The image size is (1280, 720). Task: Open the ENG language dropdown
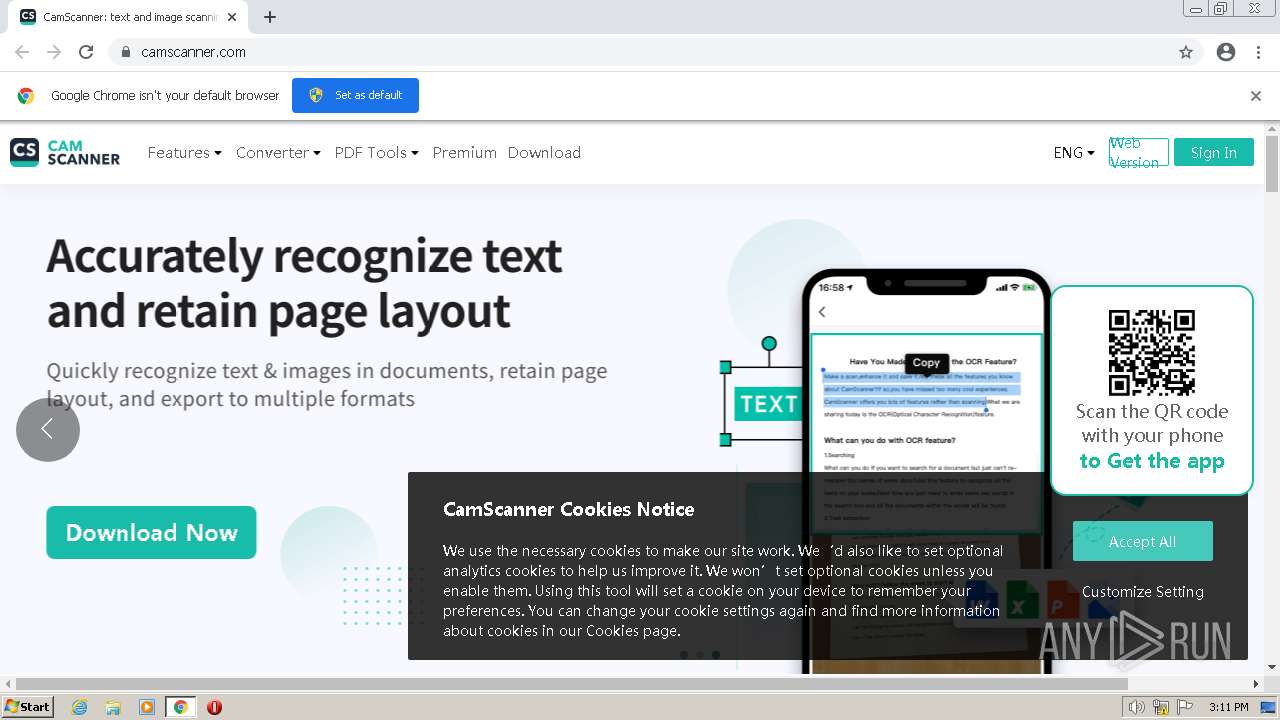coord(1074,153)
